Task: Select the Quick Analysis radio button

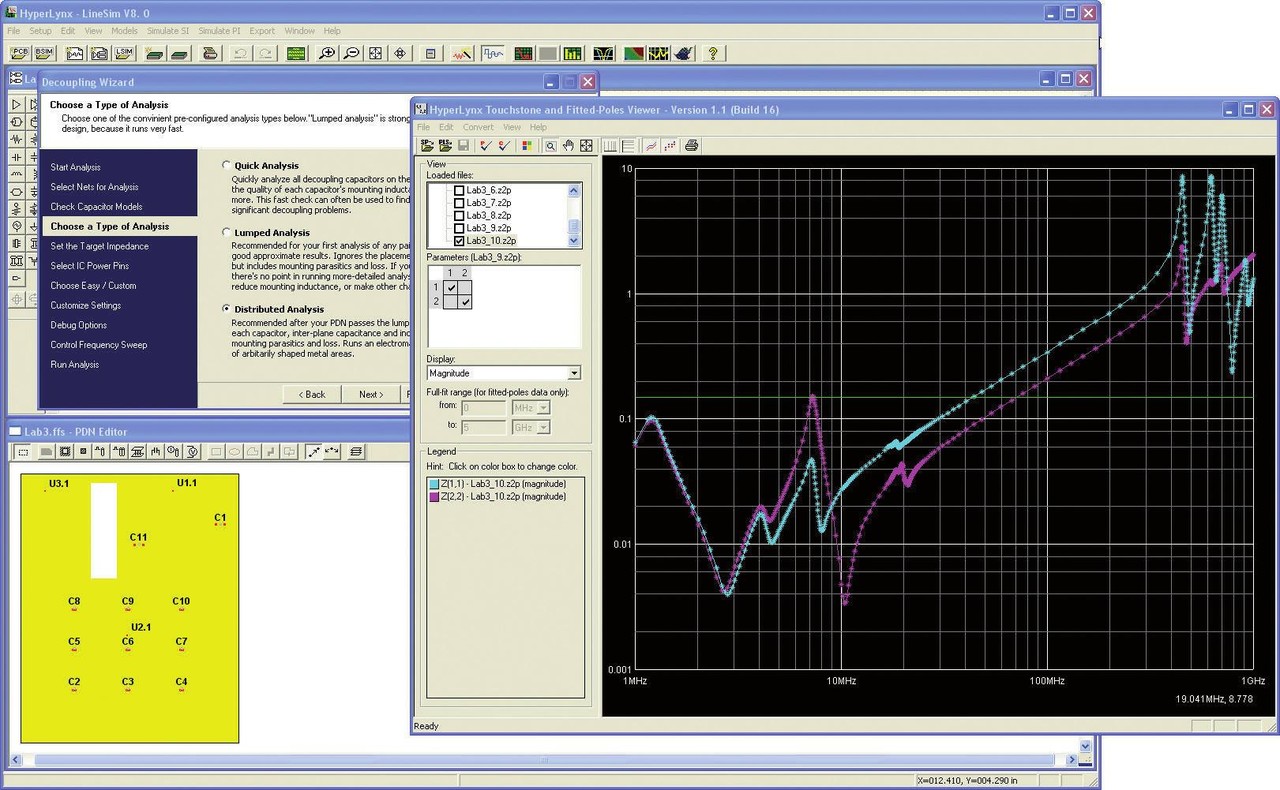Action: tap(226, 165)
